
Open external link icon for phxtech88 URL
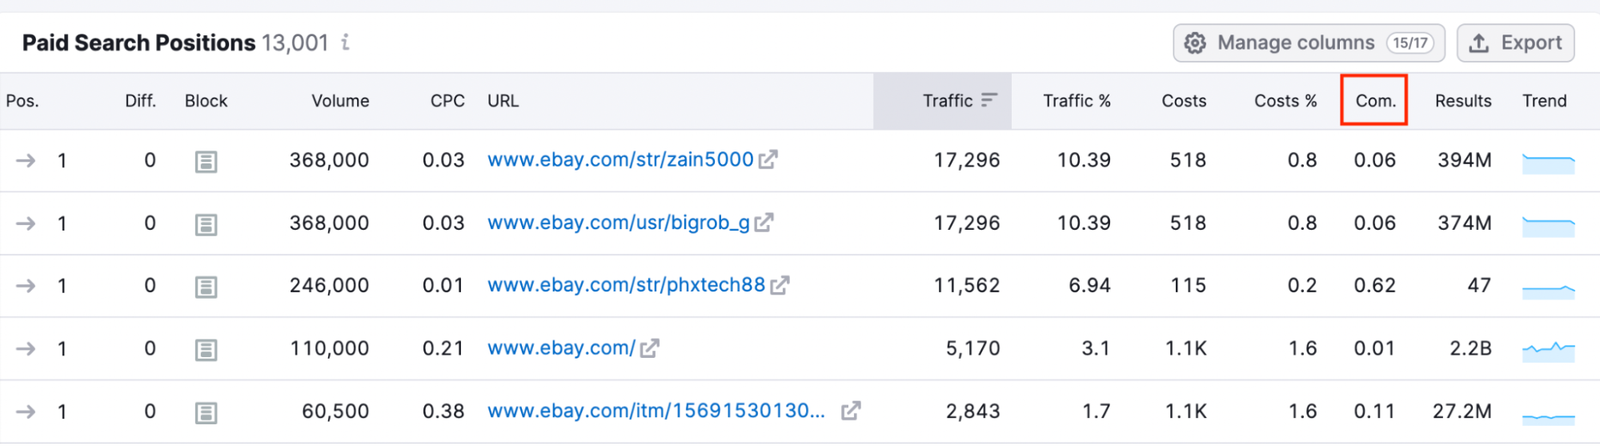tap(780, 286)
